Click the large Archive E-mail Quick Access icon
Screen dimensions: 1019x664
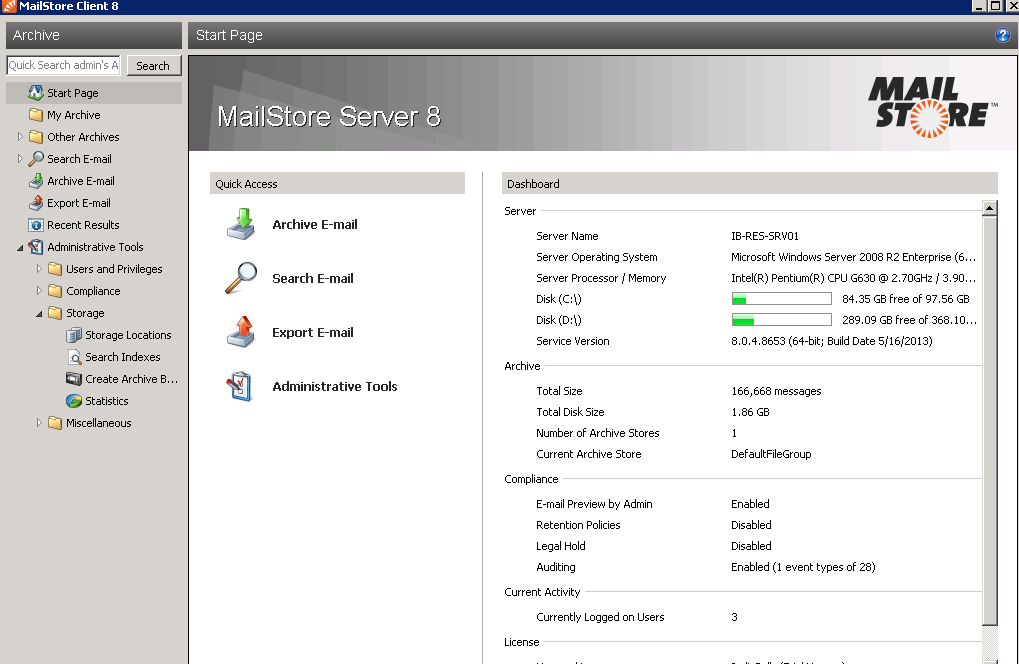click(241, 224)
